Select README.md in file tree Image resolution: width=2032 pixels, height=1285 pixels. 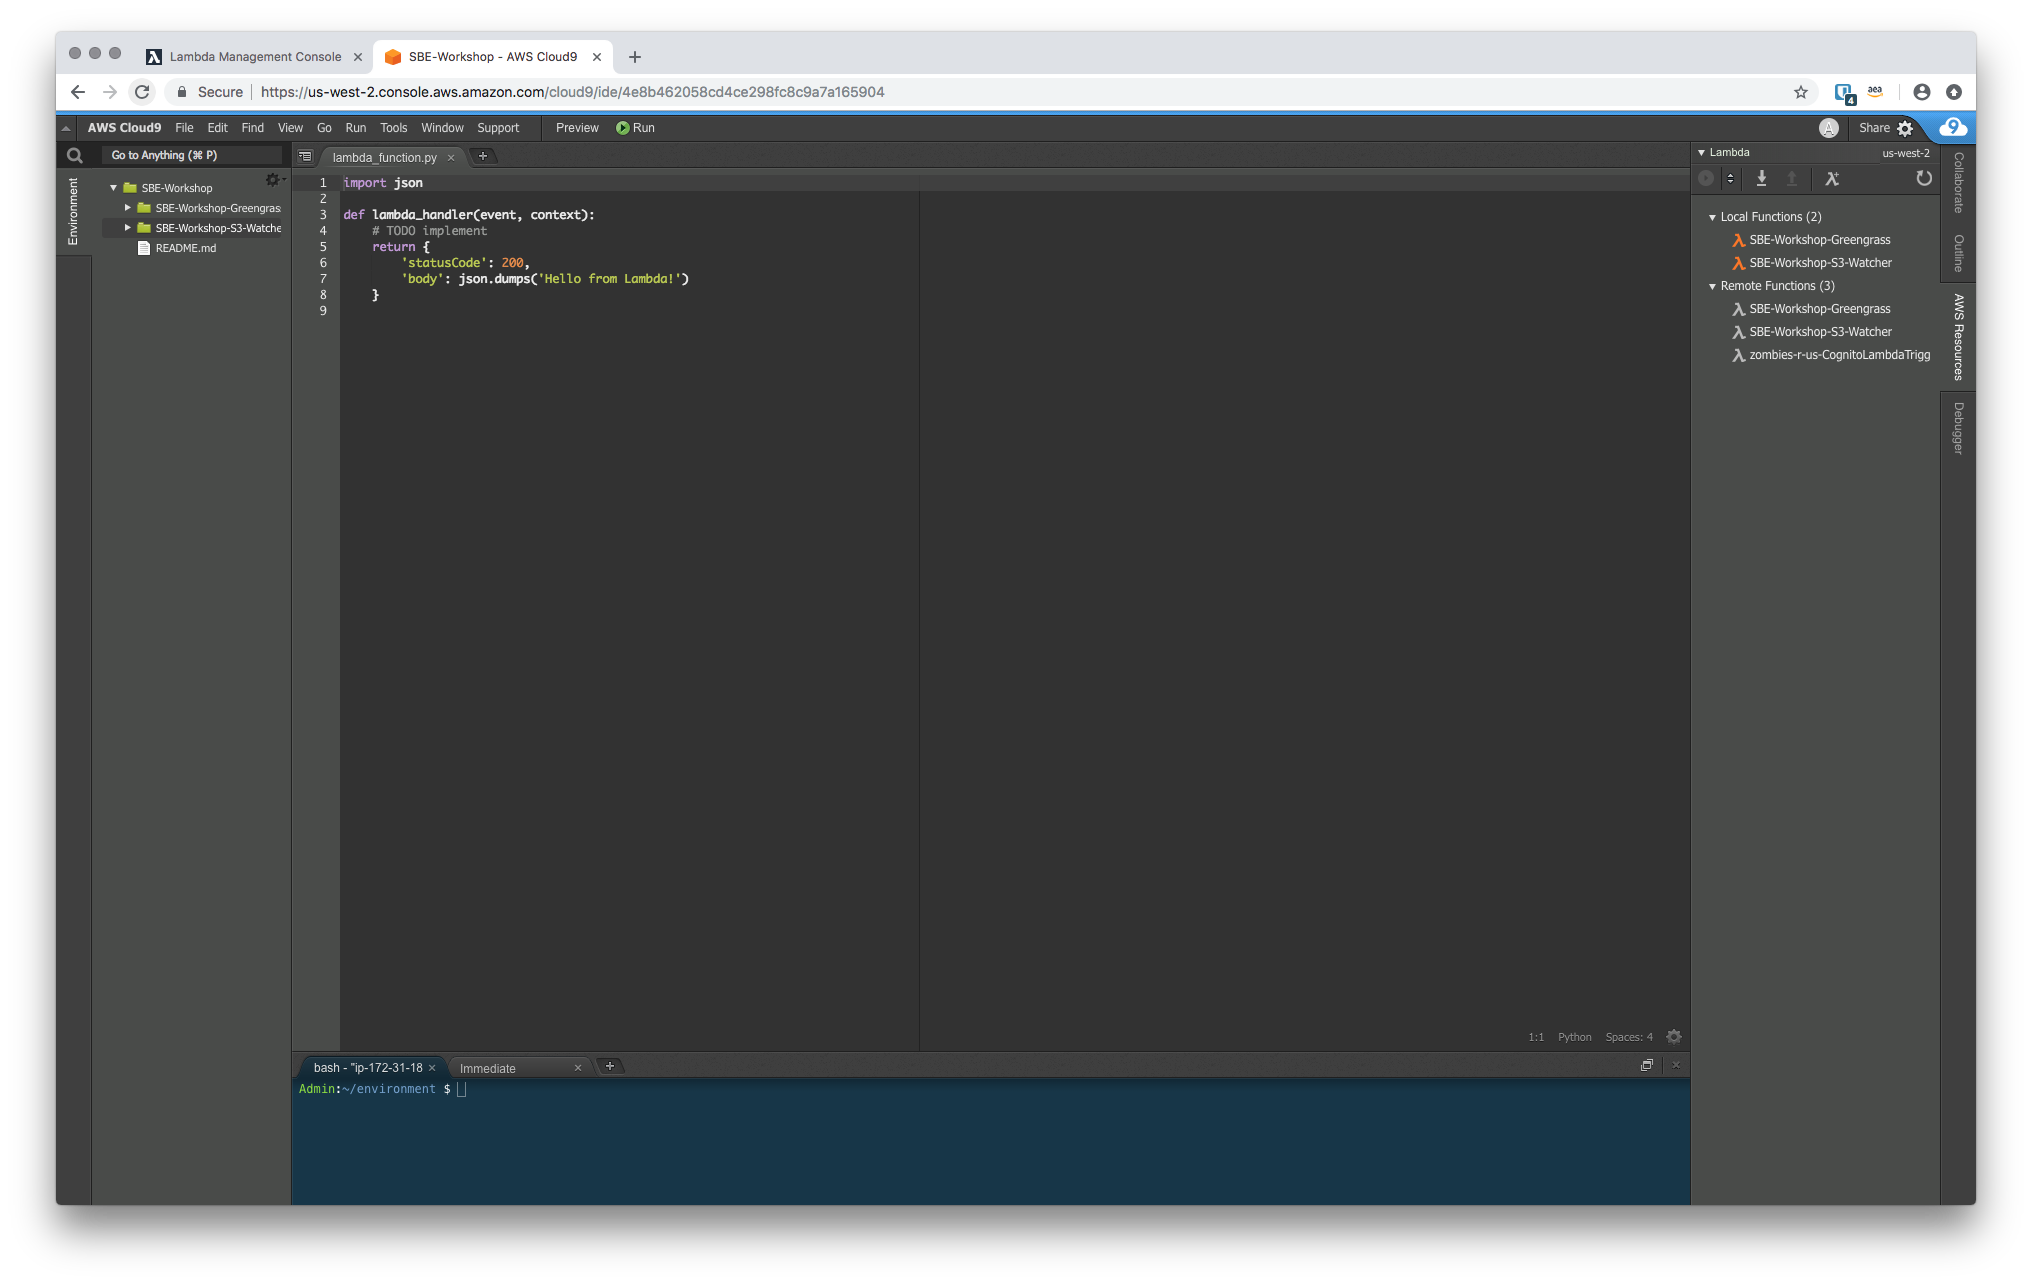[186, 248]
